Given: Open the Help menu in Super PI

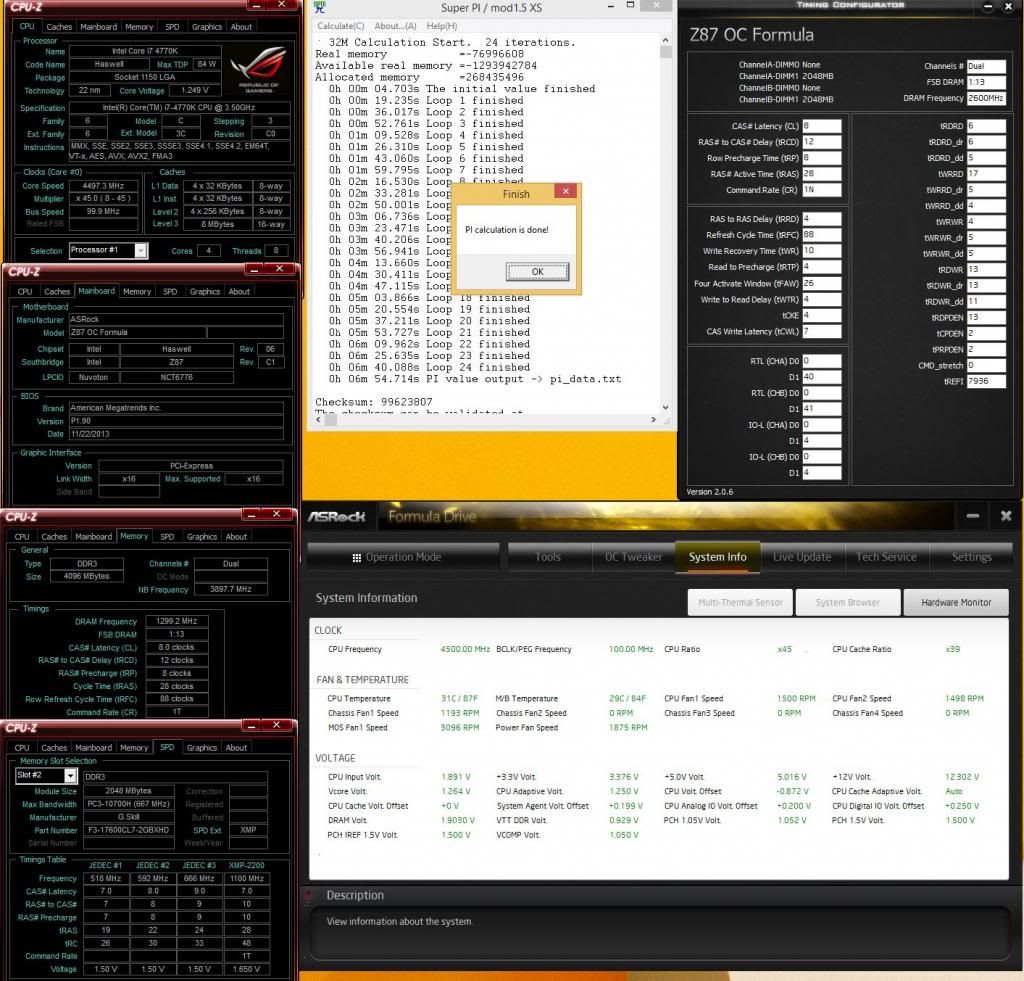Looking at the screenshot, I should (441, 25).
